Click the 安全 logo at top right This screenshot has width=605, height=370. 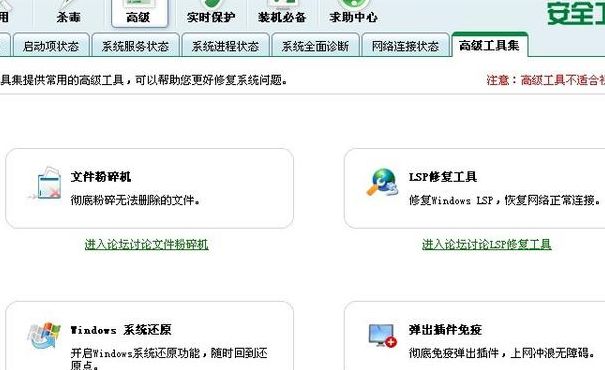click(x=576, y=14)
